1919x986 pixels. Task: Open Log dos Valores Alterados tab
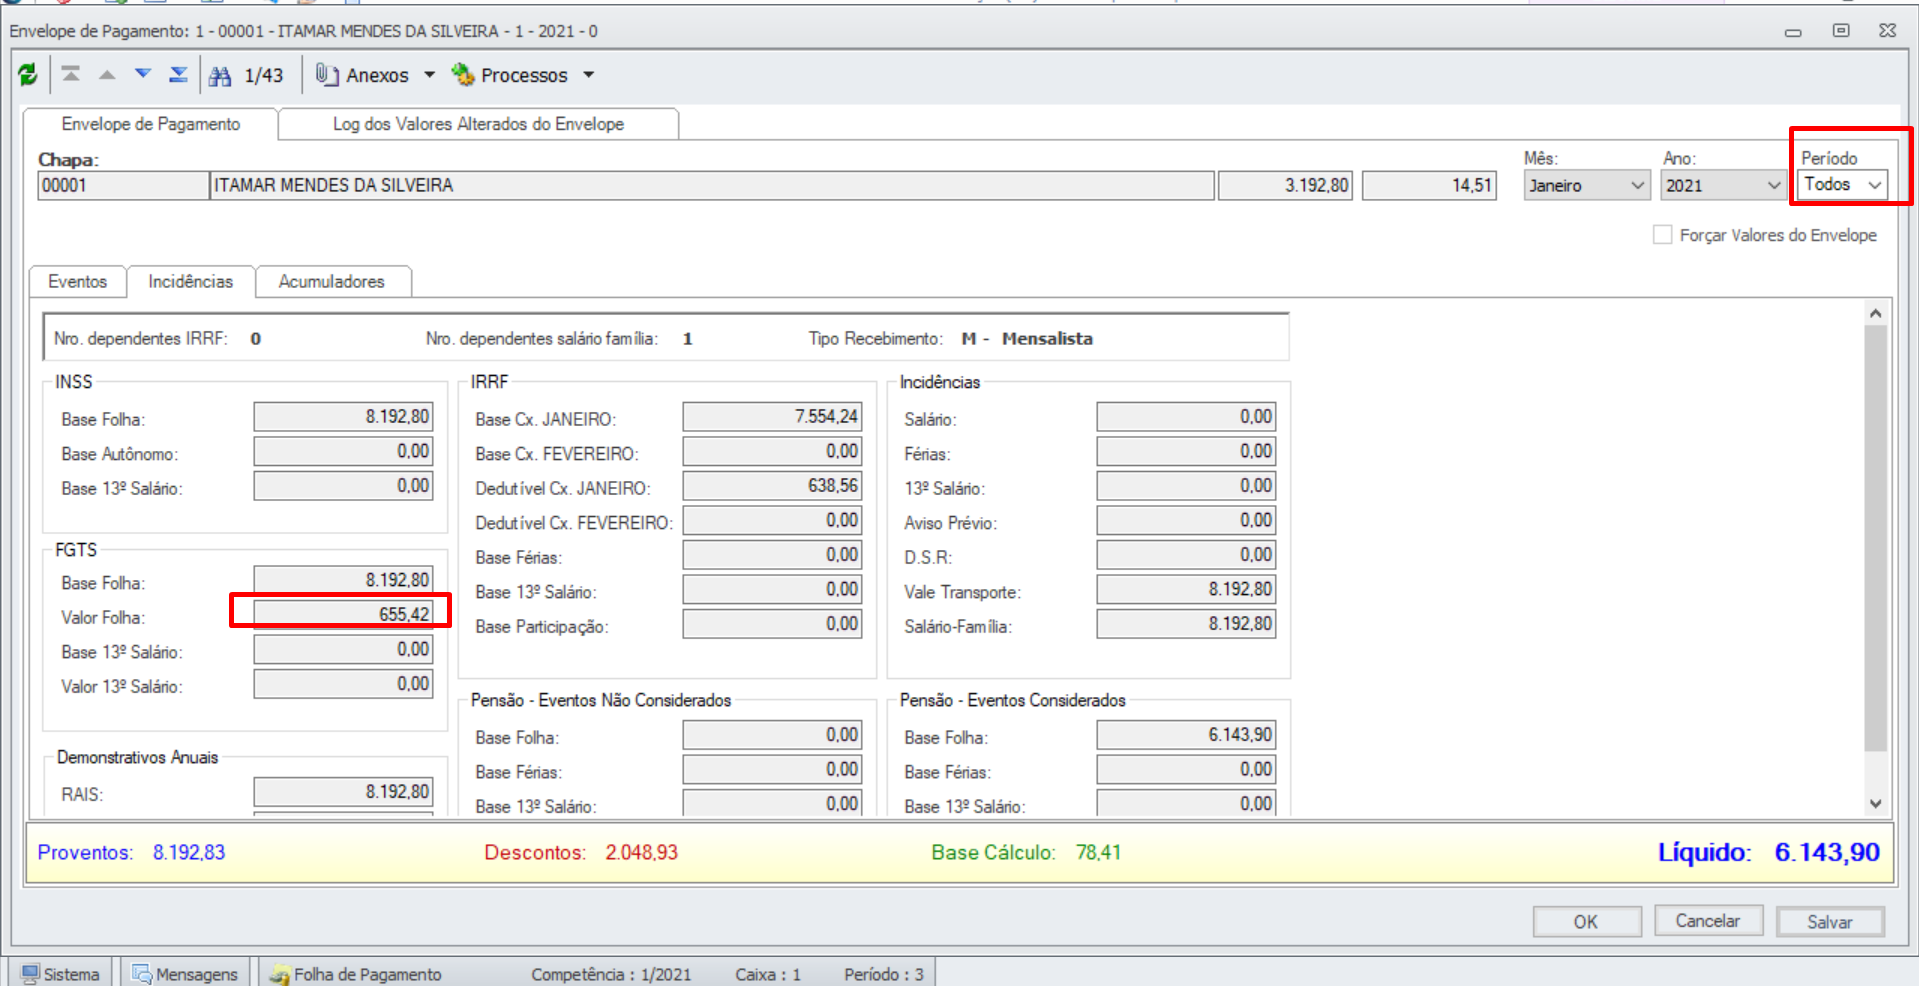tap(478, 124)
